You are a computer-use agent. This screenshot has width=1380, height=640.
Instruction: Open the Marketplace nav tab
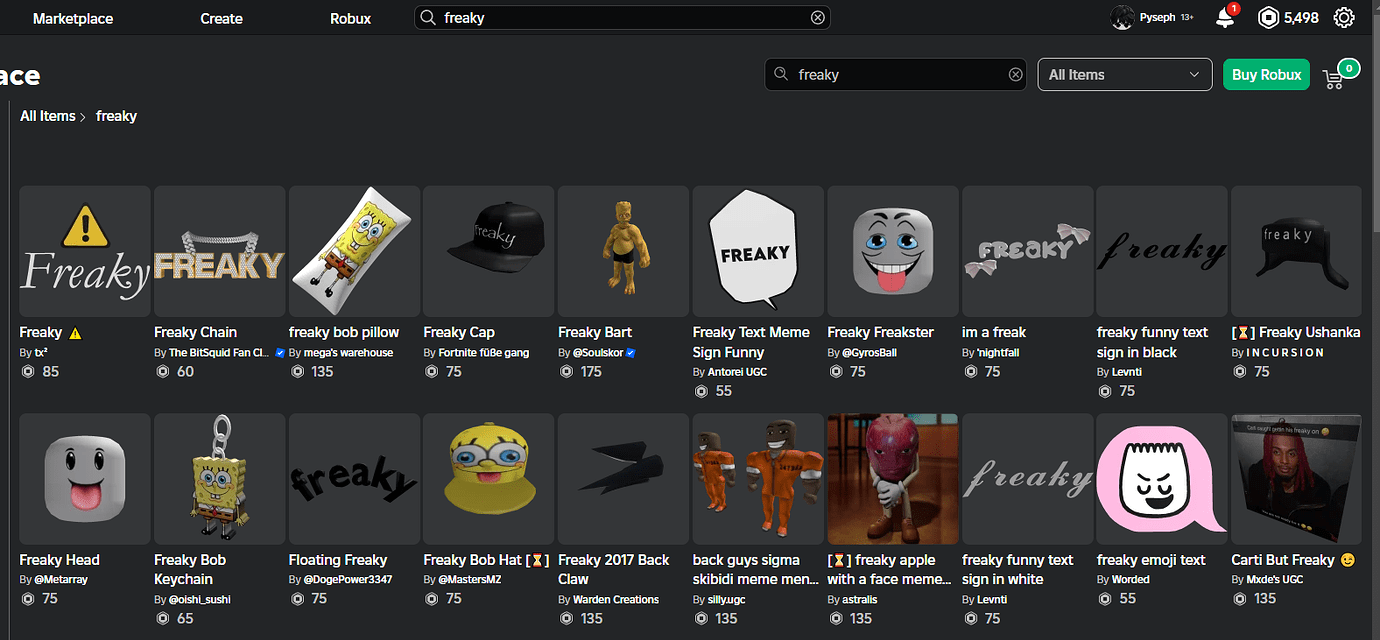point(73,18)
